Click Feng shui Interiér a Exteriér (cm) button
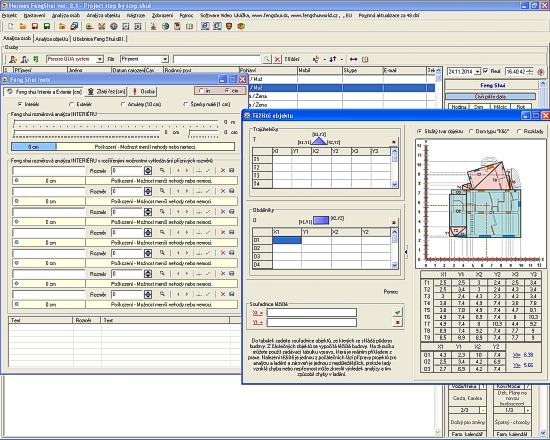This screenshot has width=550, height=440. [44, 92]
